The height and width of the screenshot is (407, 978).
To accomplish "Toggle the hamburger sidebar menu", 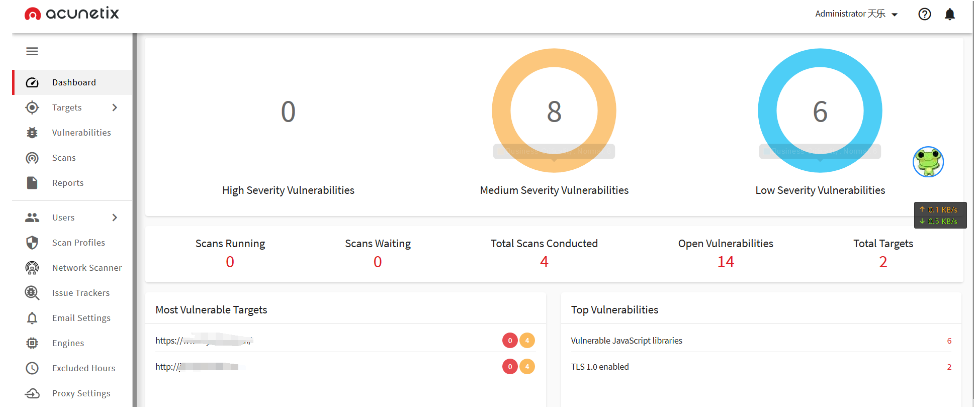I will pos(32,51).
